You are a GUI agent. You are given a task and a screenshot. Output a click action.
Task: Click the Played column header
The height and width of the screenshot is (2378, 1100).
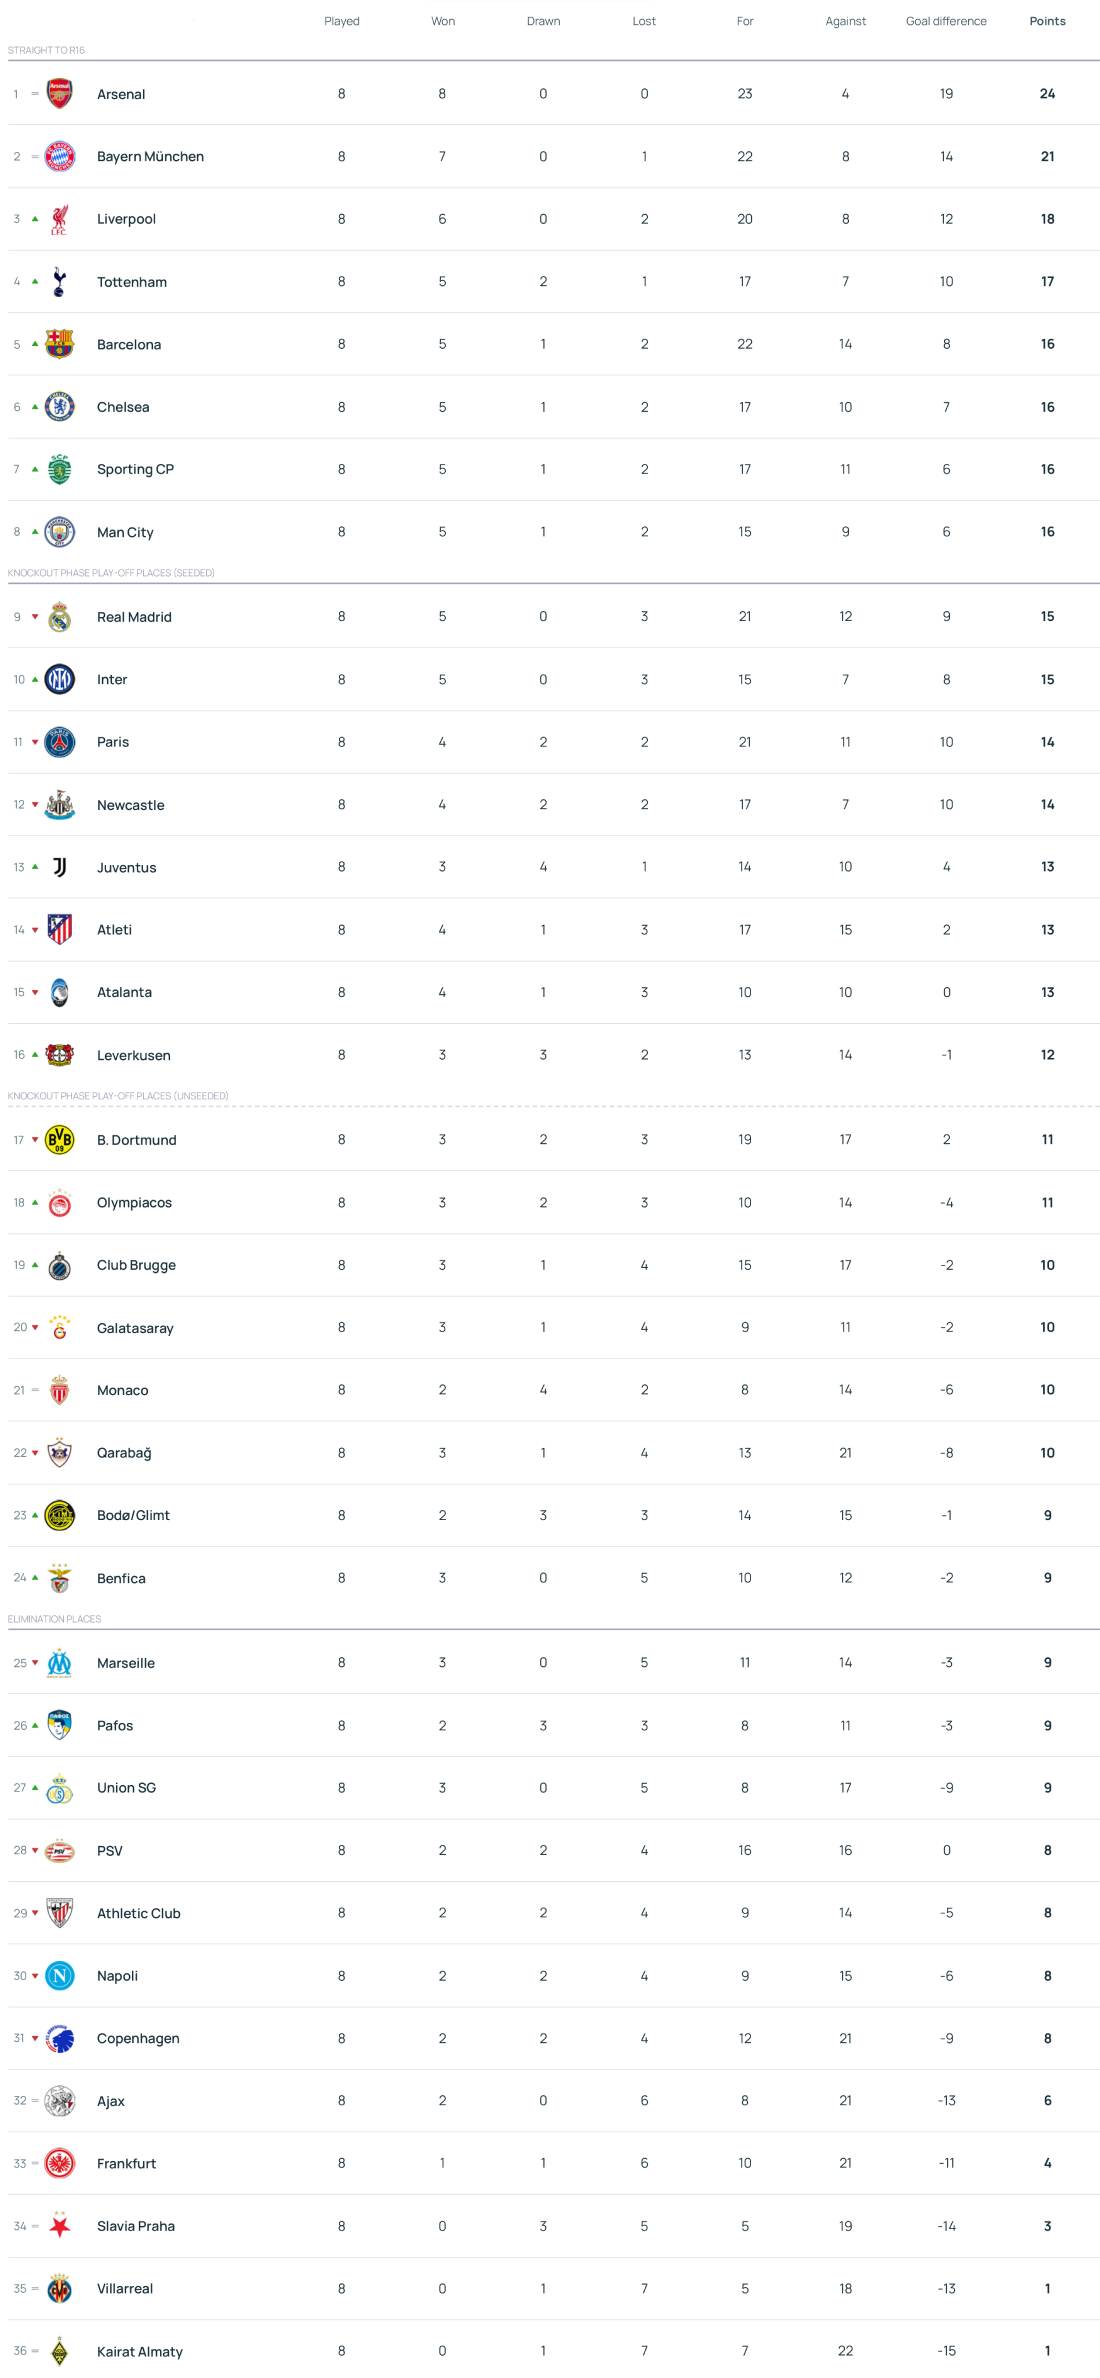[341, 21]
